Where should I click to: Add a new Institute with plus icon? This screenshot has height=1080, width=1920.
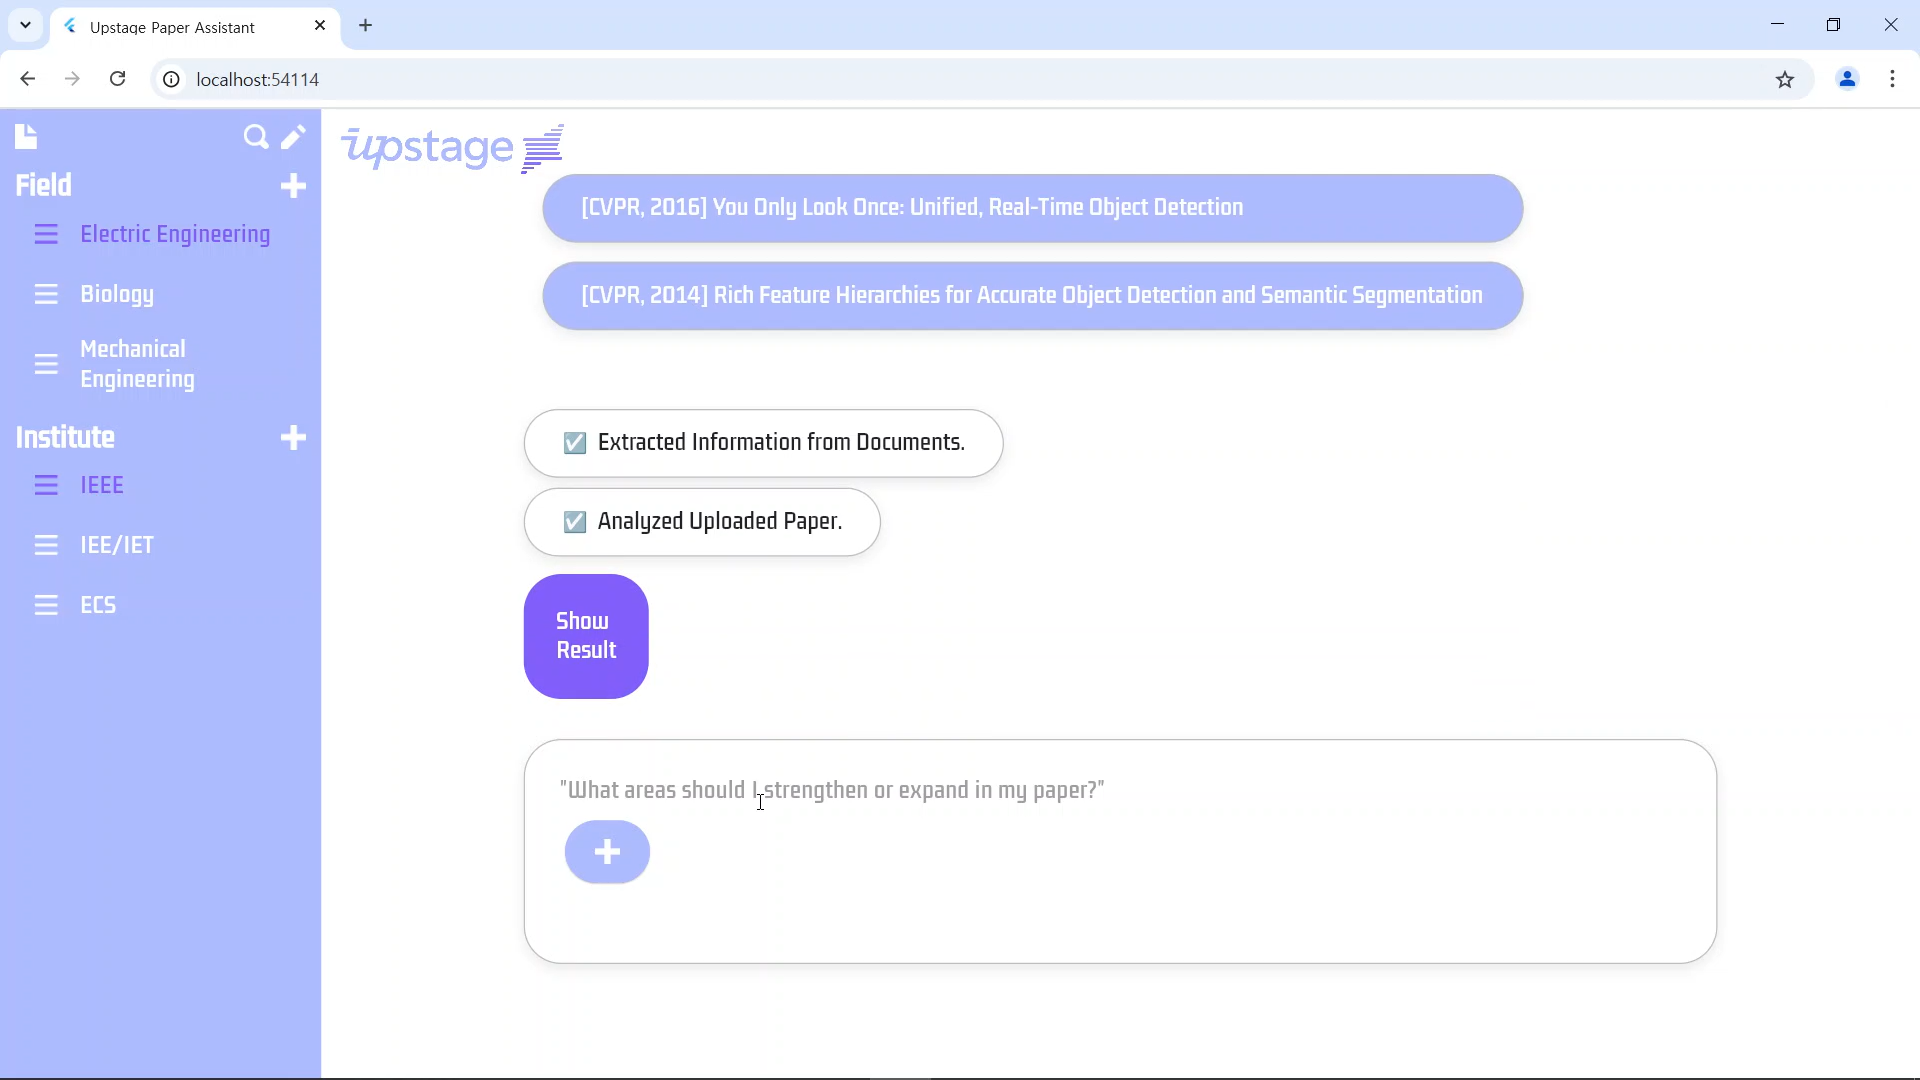[293, 438]
